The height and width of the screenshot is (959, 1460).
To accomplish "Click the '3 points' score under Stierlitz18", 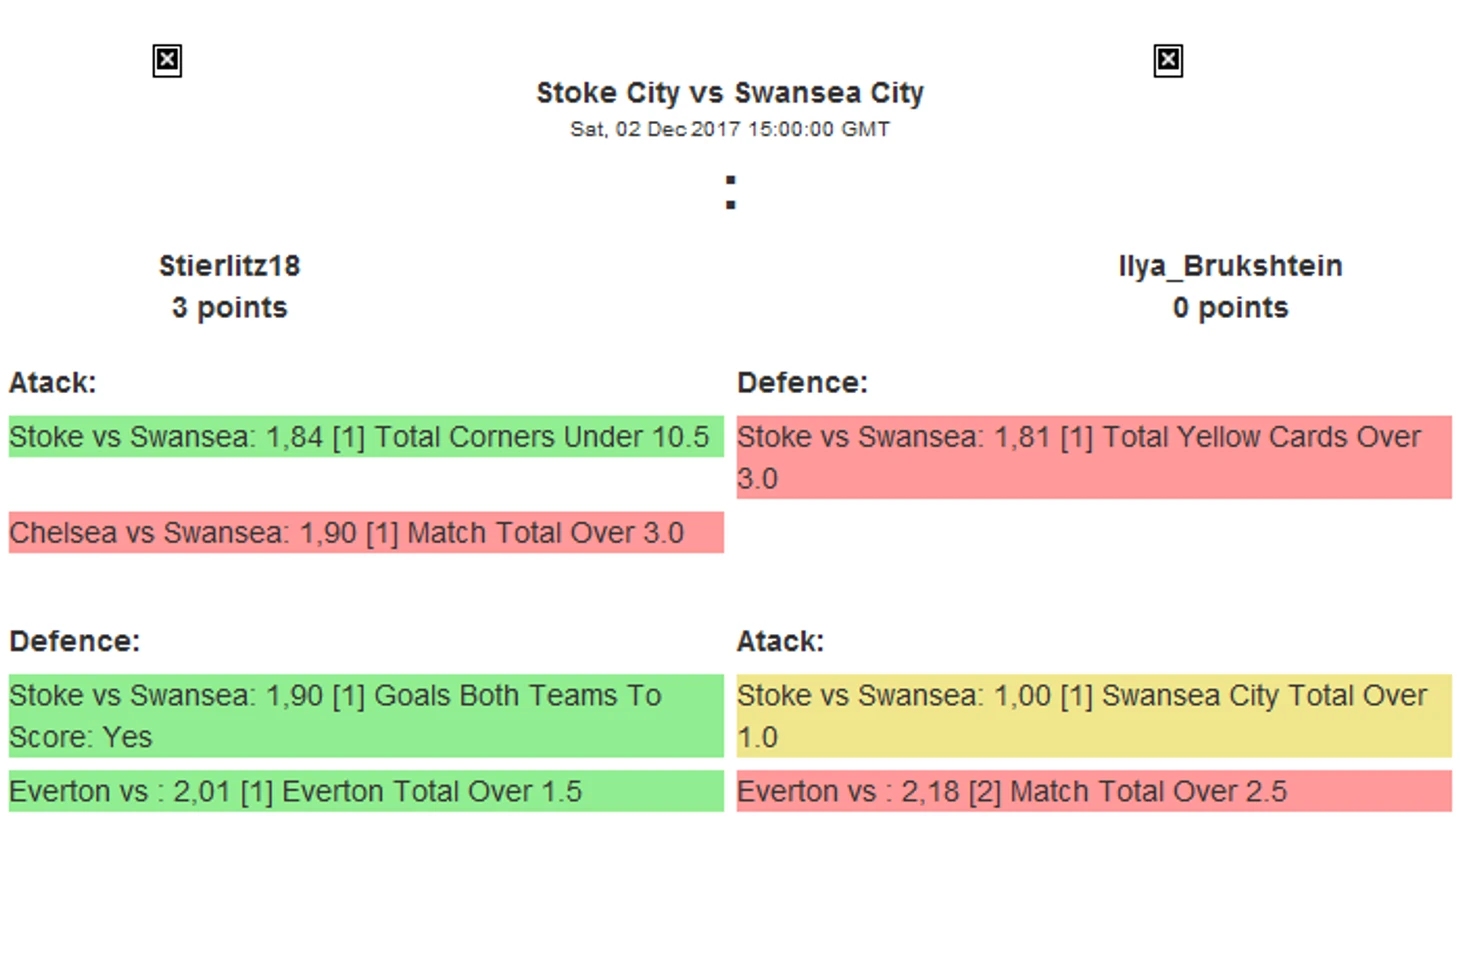I will [x=229, y=308].
